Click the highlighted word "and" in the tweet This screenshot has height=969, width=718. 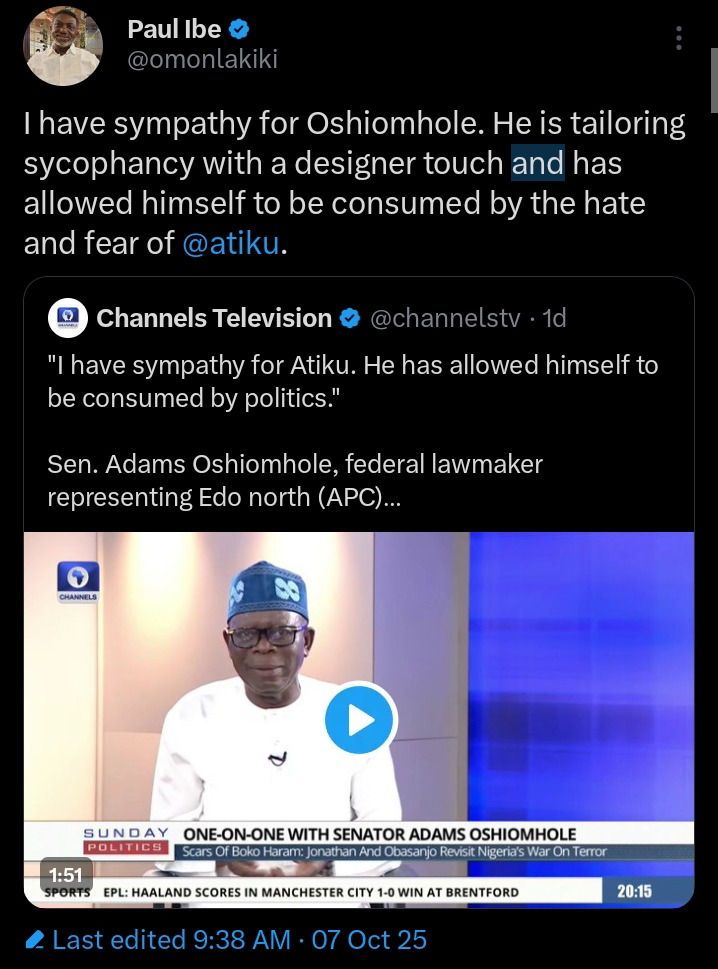tap(538, 162)
